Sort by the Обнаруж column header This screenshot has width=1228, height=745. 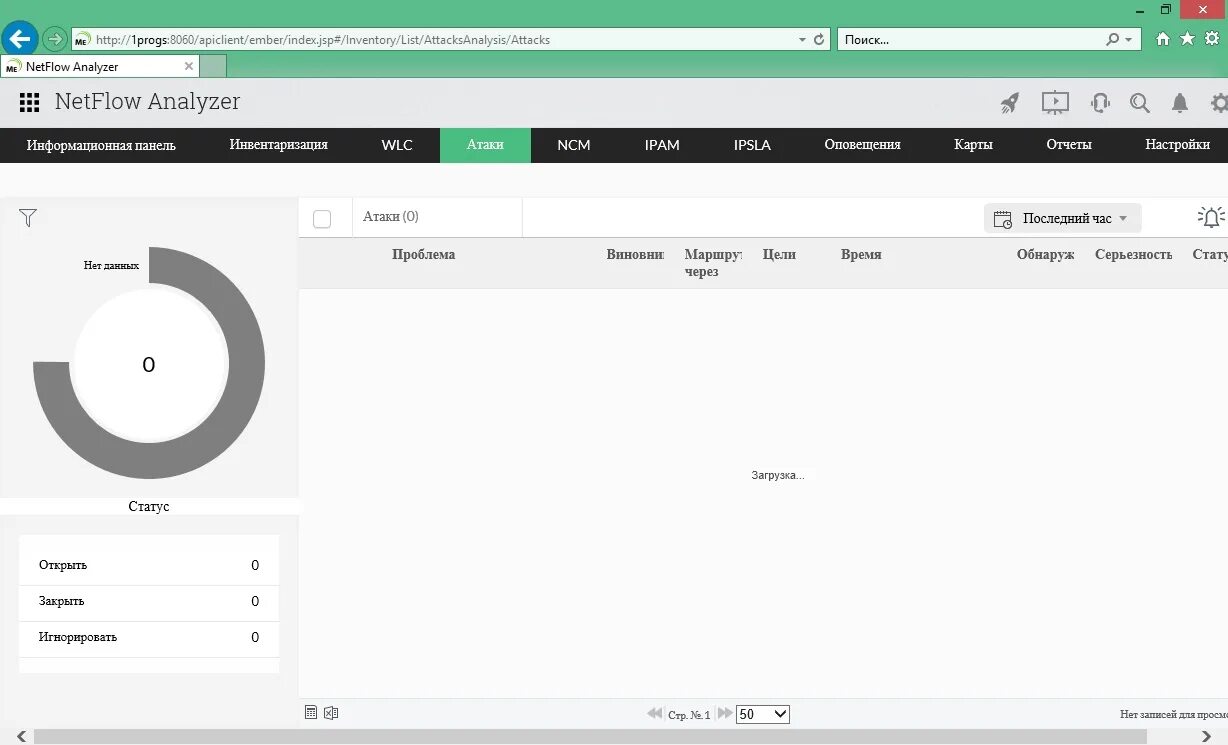coord(1045,255)
